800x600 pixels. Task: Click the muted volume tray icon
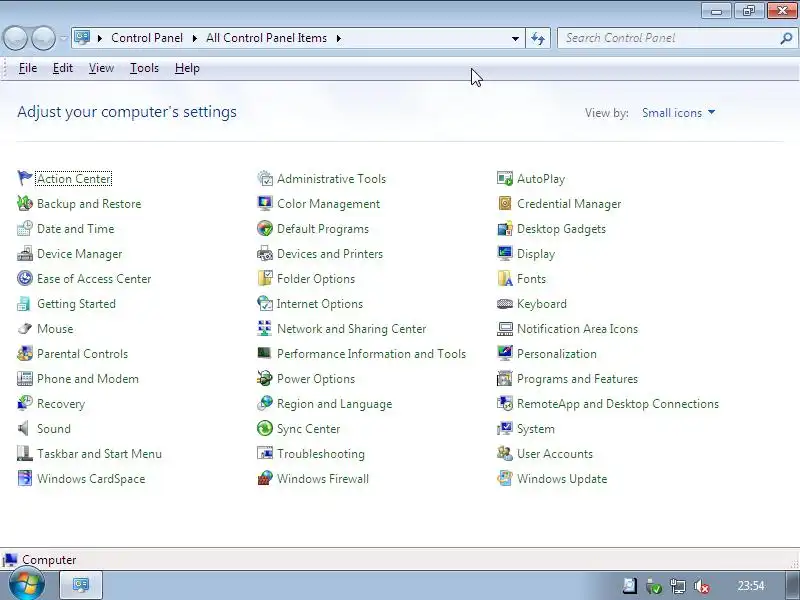[703, 586]
